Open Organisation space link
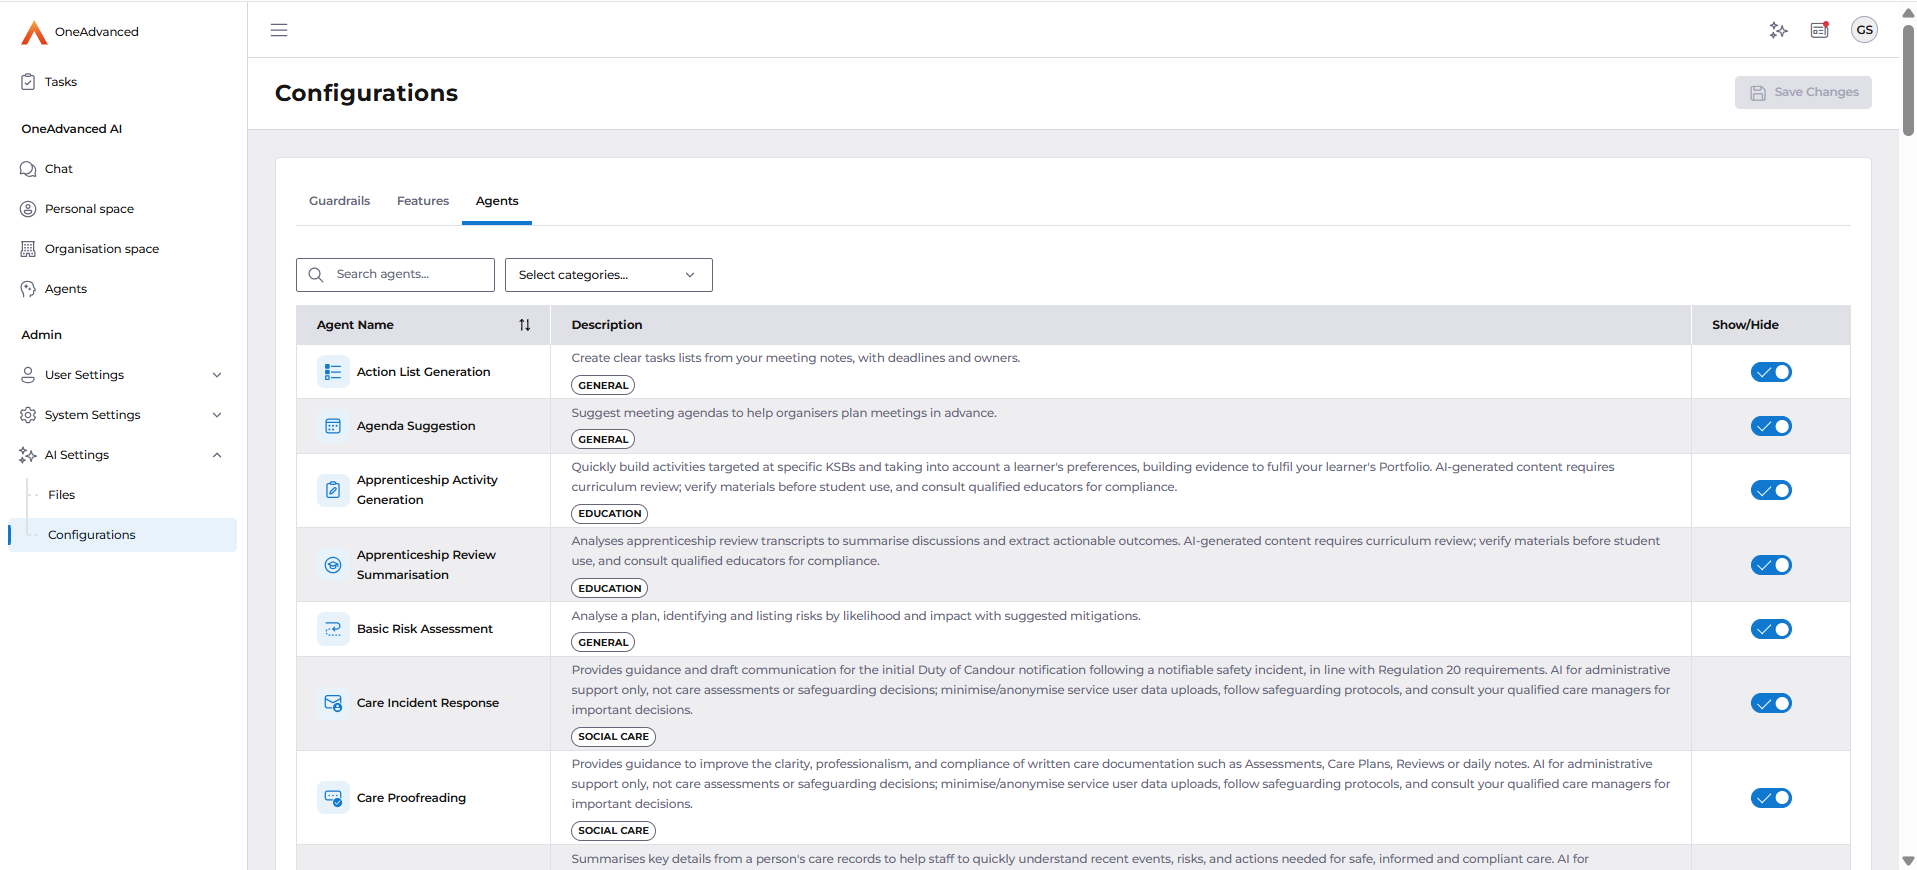The image size is (1917, 870). tap(102, 249)
